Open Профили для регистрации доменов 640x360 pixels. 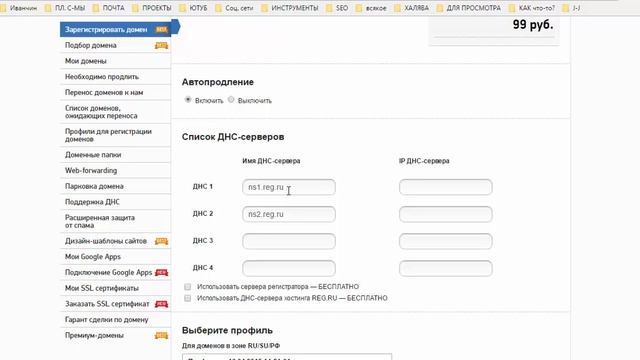click(x=116, y=135)
